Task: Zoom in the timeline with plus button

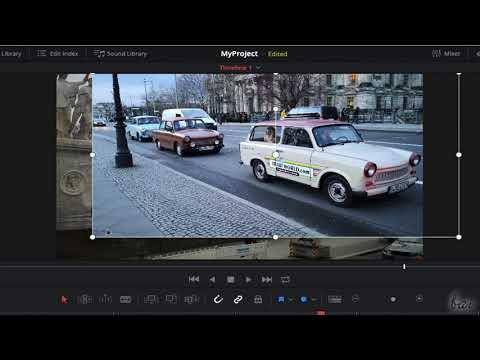Action: point(419,299)
